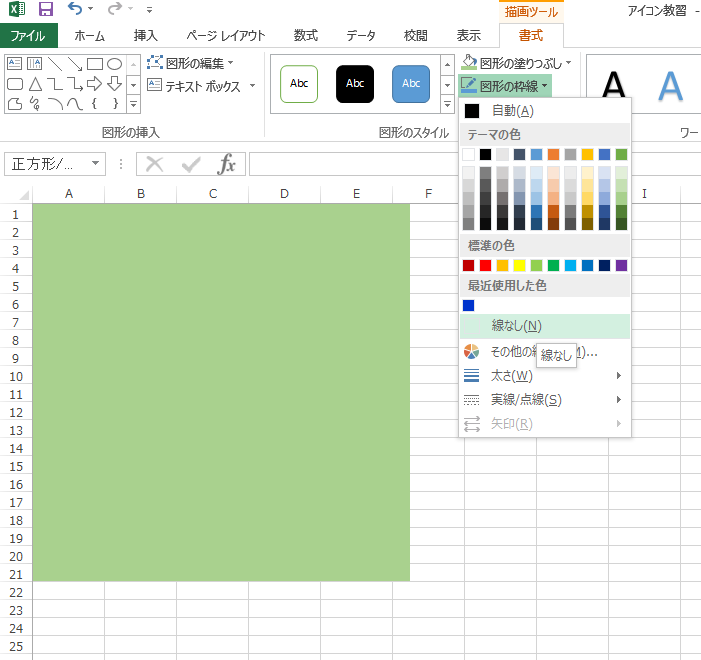Screen dimensions: 701x660
Task: Open the テキスト ボックス dropdown arrow
Action: 253,85
